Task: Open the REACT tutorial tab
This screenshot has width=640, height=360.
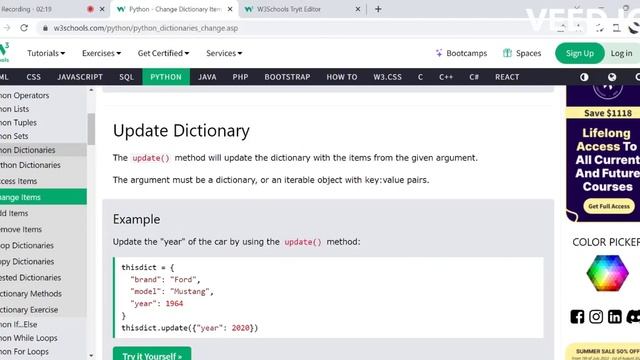Action: click(507, 77)
